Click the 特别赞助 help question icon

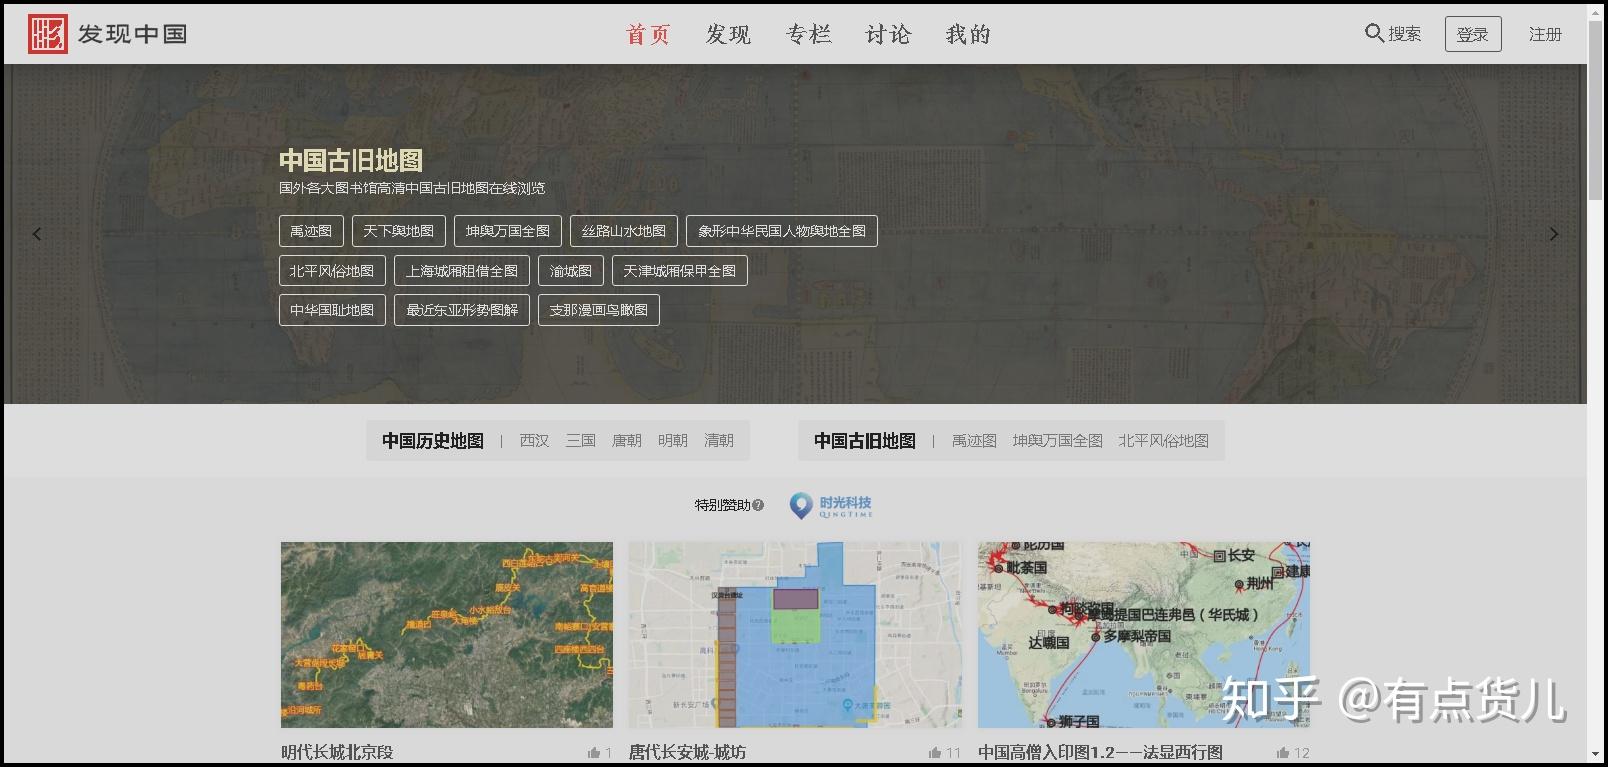pyautogui.click(x=758, y=505)
